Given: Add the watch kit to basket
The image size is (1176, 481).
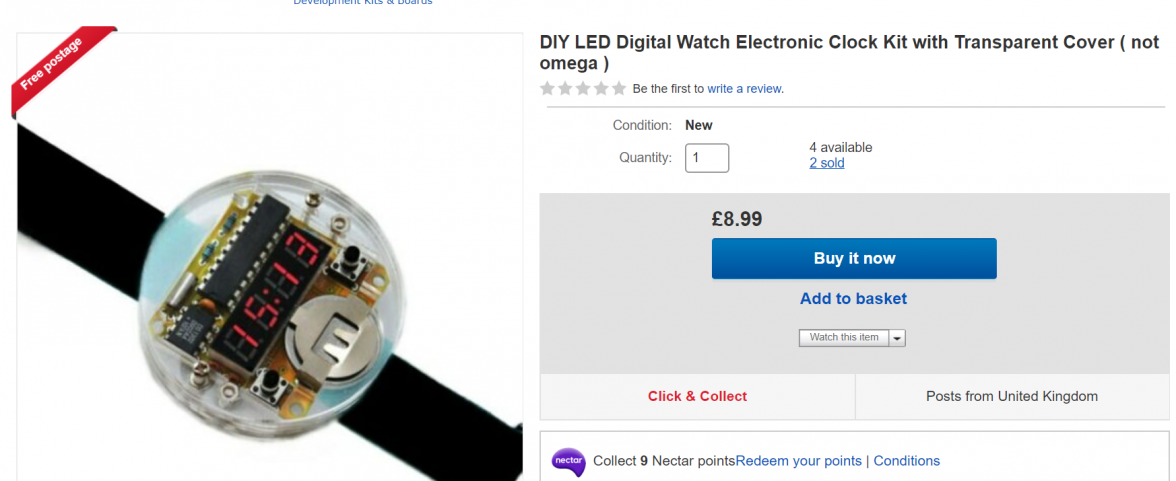Looking at the screenshot, I should pos(853,298).
